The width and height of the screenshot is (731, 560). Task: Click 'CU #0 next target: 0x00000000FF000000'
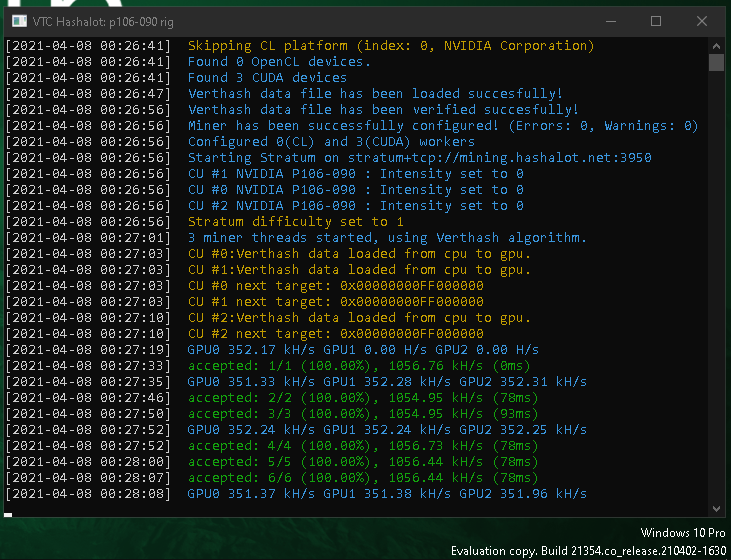[335, 285]
